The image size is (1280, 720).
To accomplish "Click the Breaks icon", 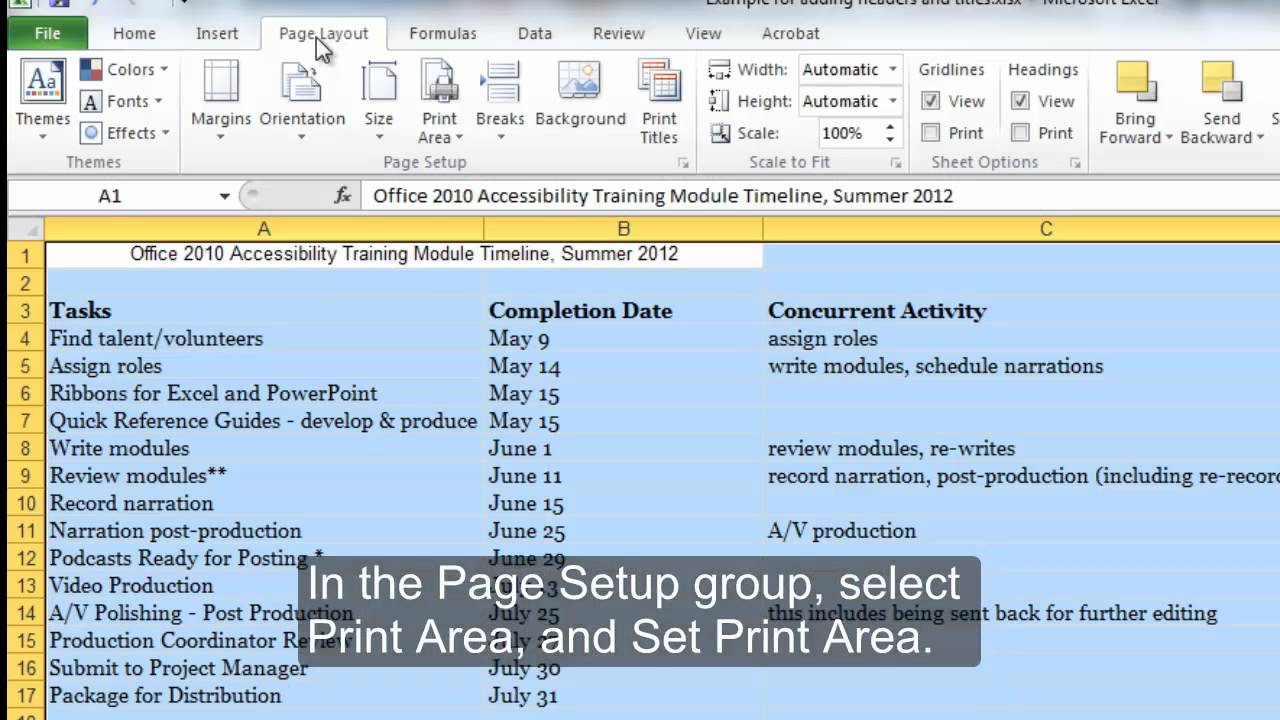I will click(x=499, y=82).
